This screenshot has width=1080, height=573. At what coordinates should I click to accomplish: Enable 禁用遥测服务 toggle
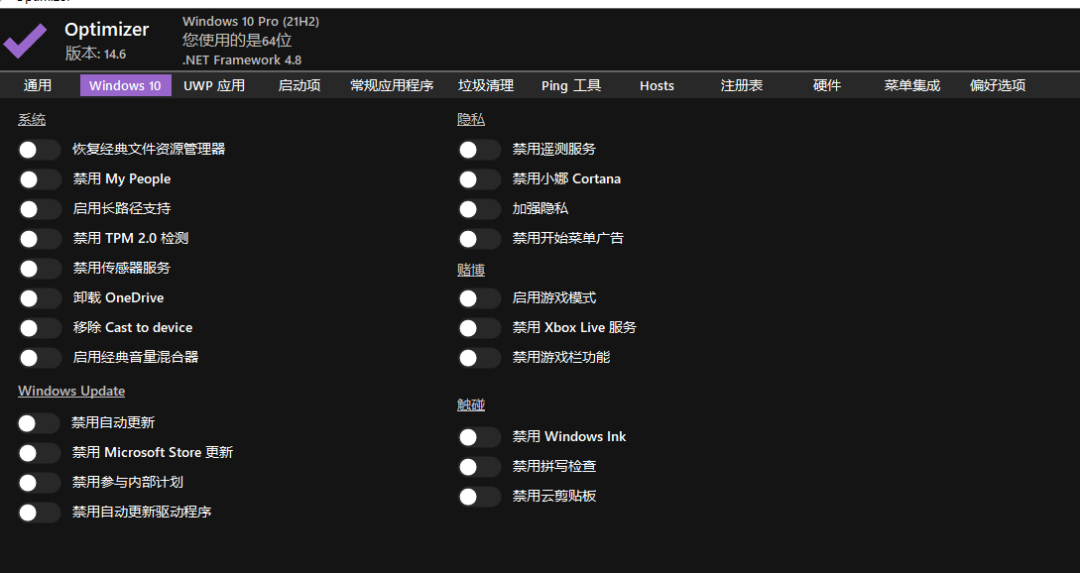(479, 149)
